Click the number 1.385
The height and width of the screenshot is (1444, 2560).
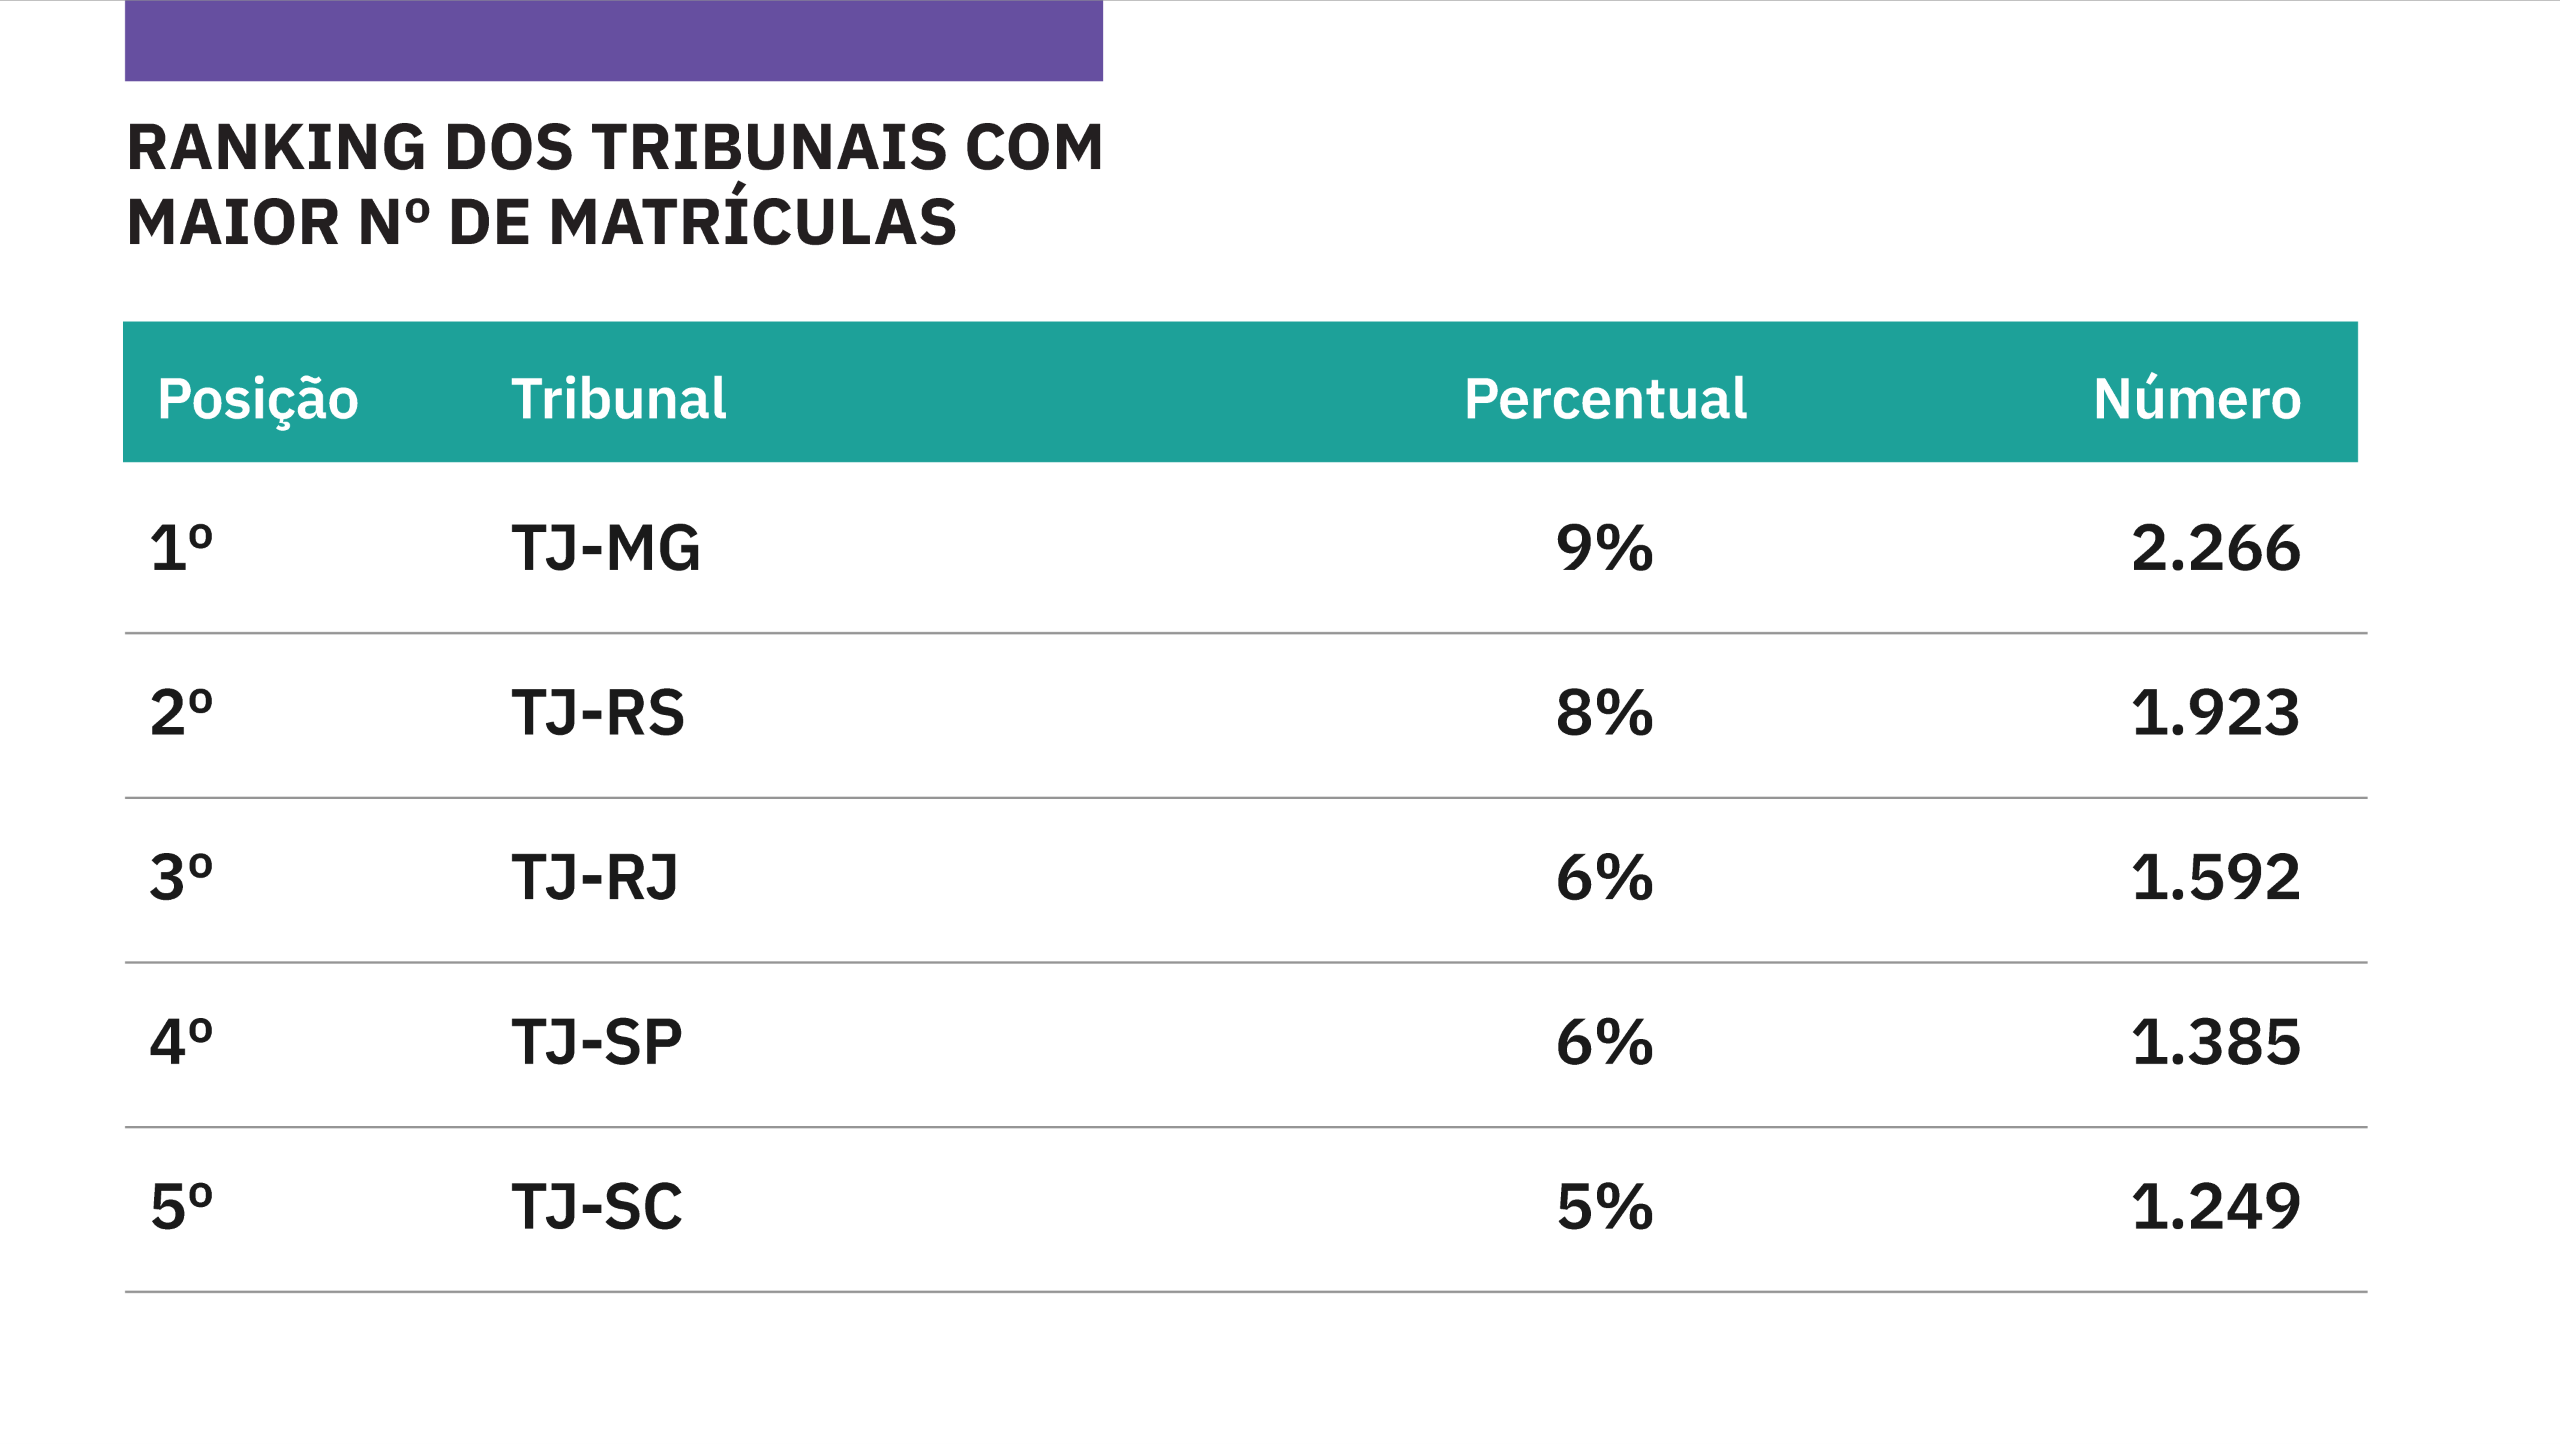pos(2216,1042)
